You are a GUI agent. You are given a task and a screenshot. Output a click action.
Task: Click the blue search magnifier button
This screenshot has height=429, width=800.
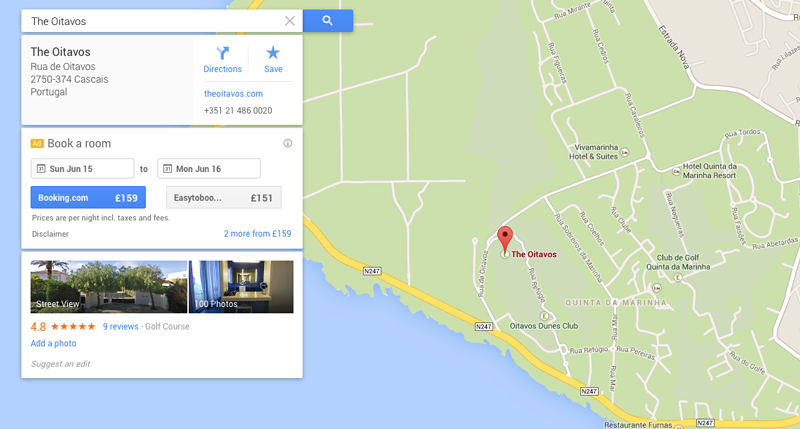point(328,21)
